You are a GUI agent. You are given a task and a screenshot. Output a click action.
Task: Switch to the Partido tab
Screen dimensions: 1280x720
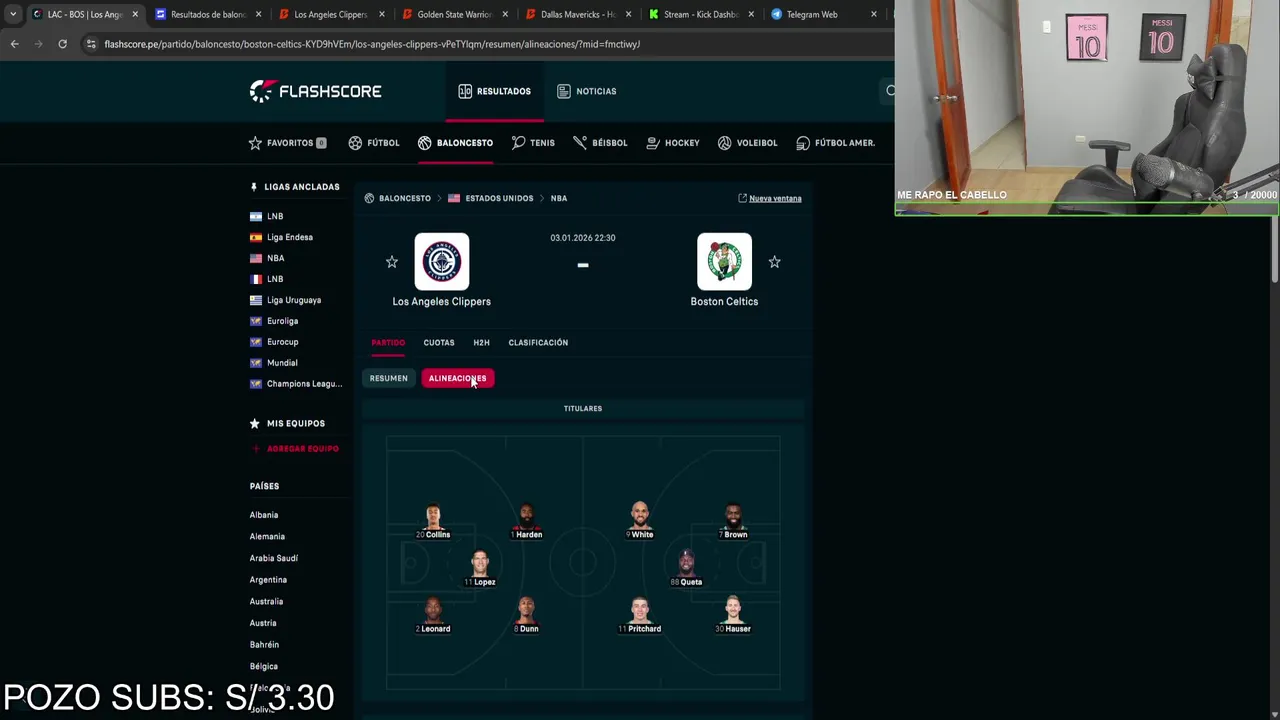388,343
